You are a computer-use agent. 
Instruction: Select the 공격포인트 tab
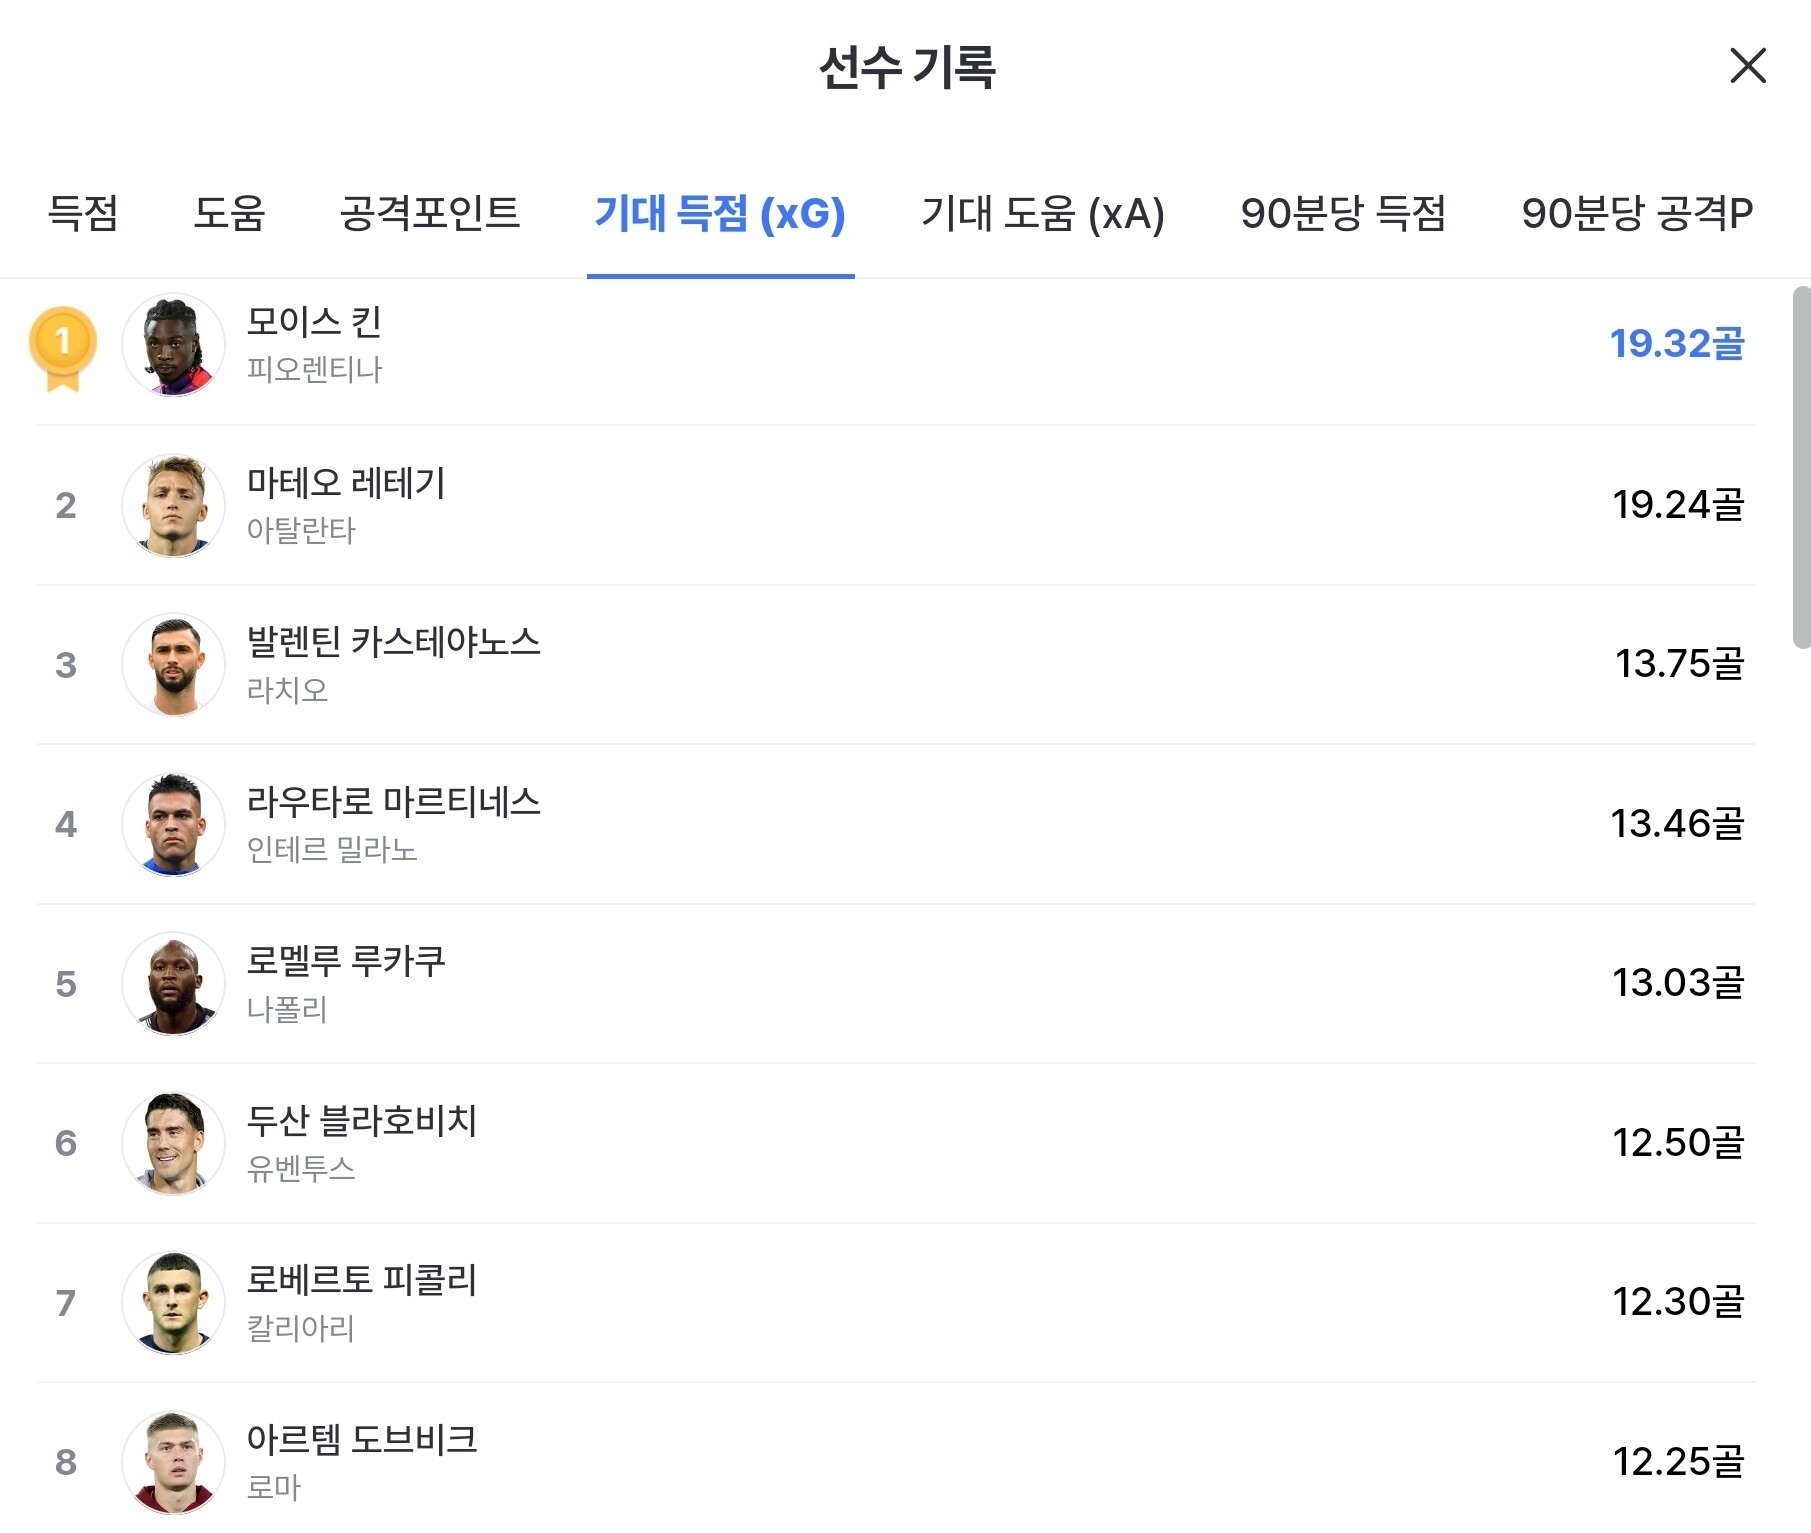coord(430,213)
